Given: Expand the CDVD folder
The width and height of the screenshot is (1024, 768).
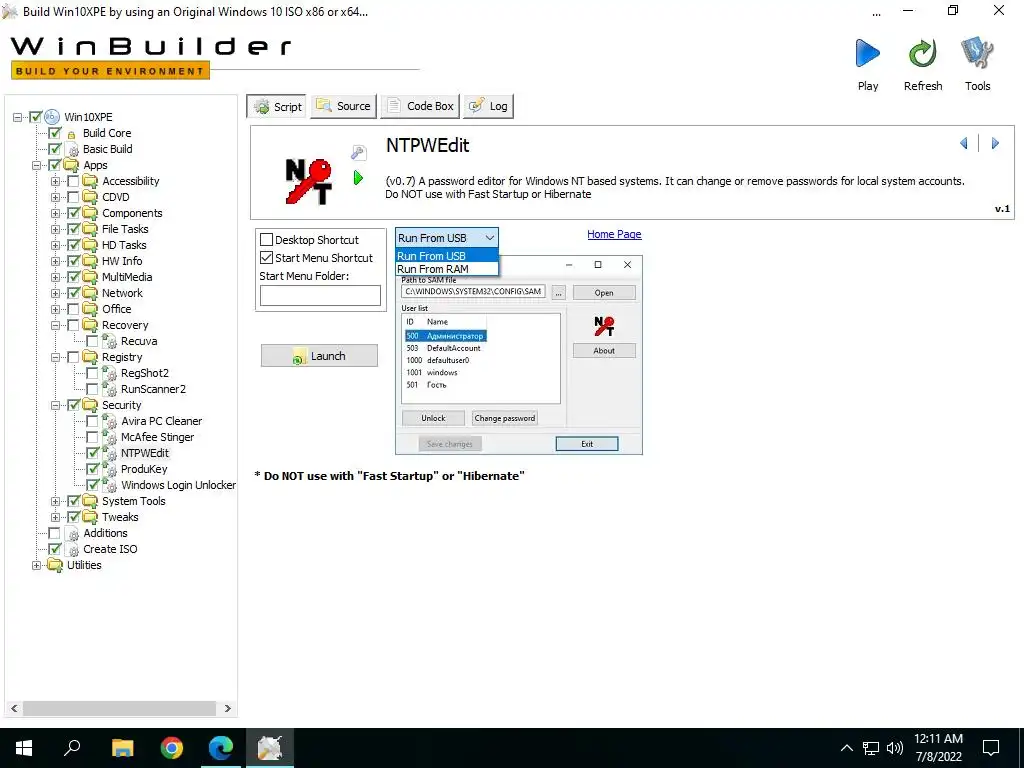Looking at the screenshot, I should (55, 197).
